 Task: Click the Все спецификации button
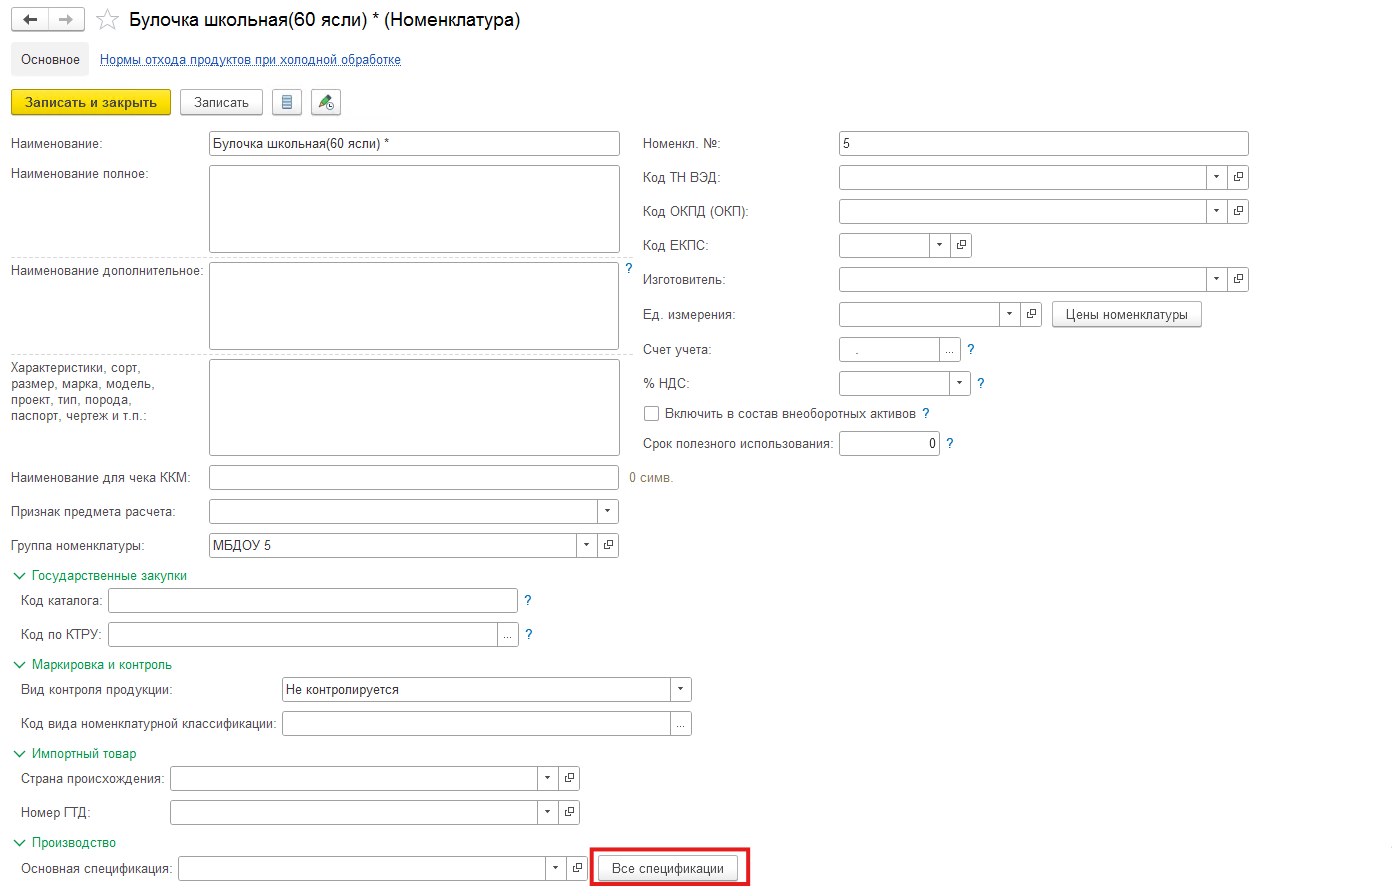click(668, 868)
